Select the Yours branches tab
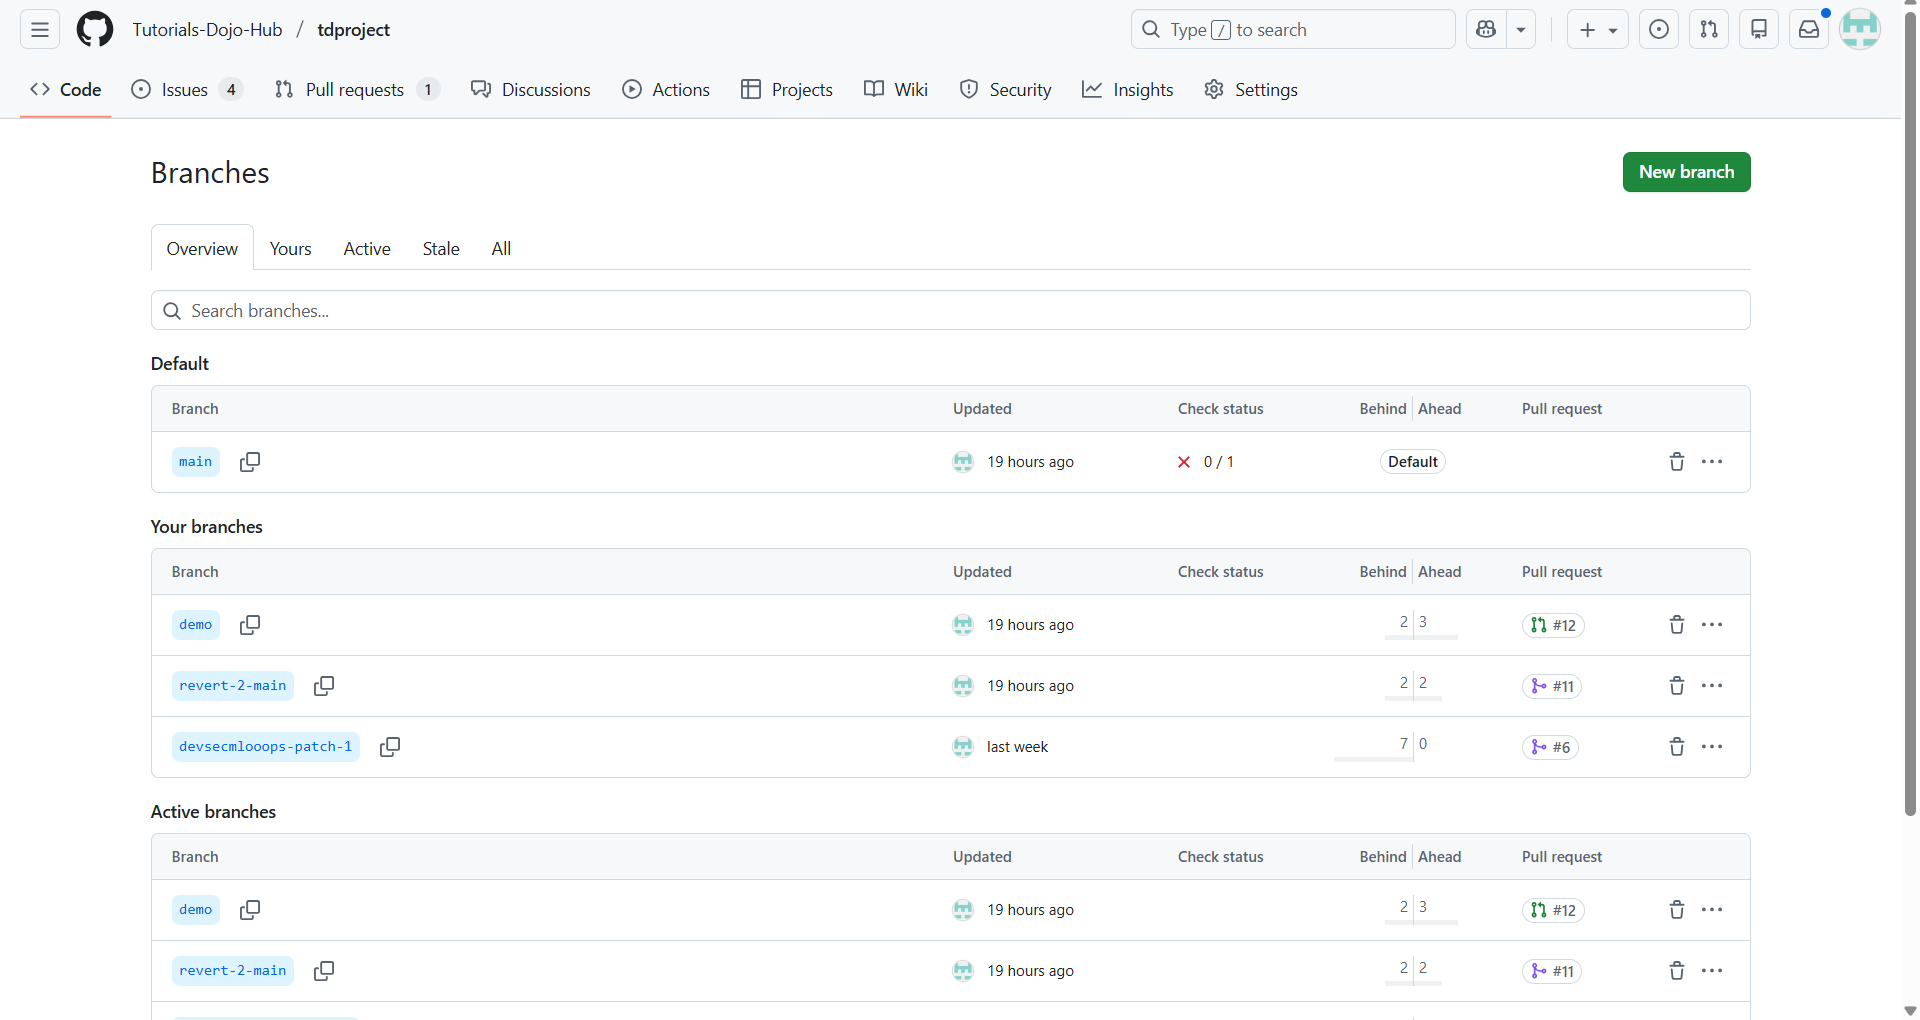The image size is (1920, 1020). (290, 249)
